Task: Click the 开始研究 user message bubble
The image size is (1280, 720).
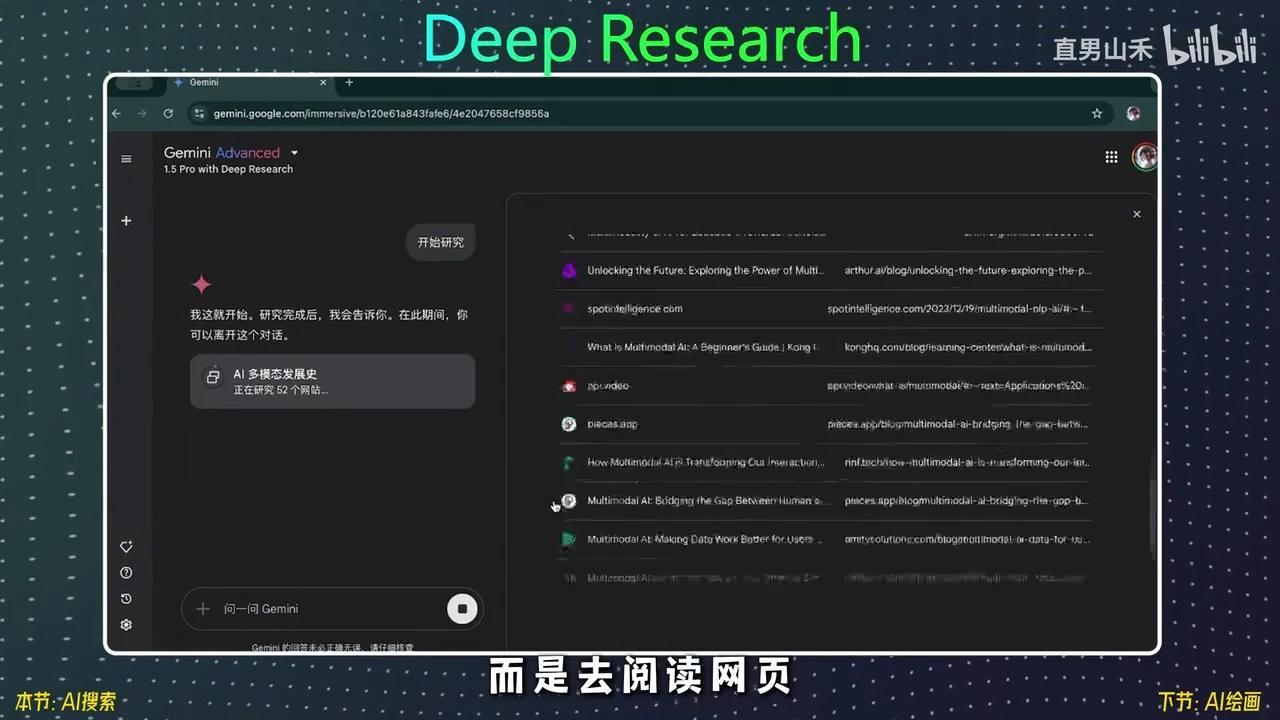Action: tap(441, 242)
